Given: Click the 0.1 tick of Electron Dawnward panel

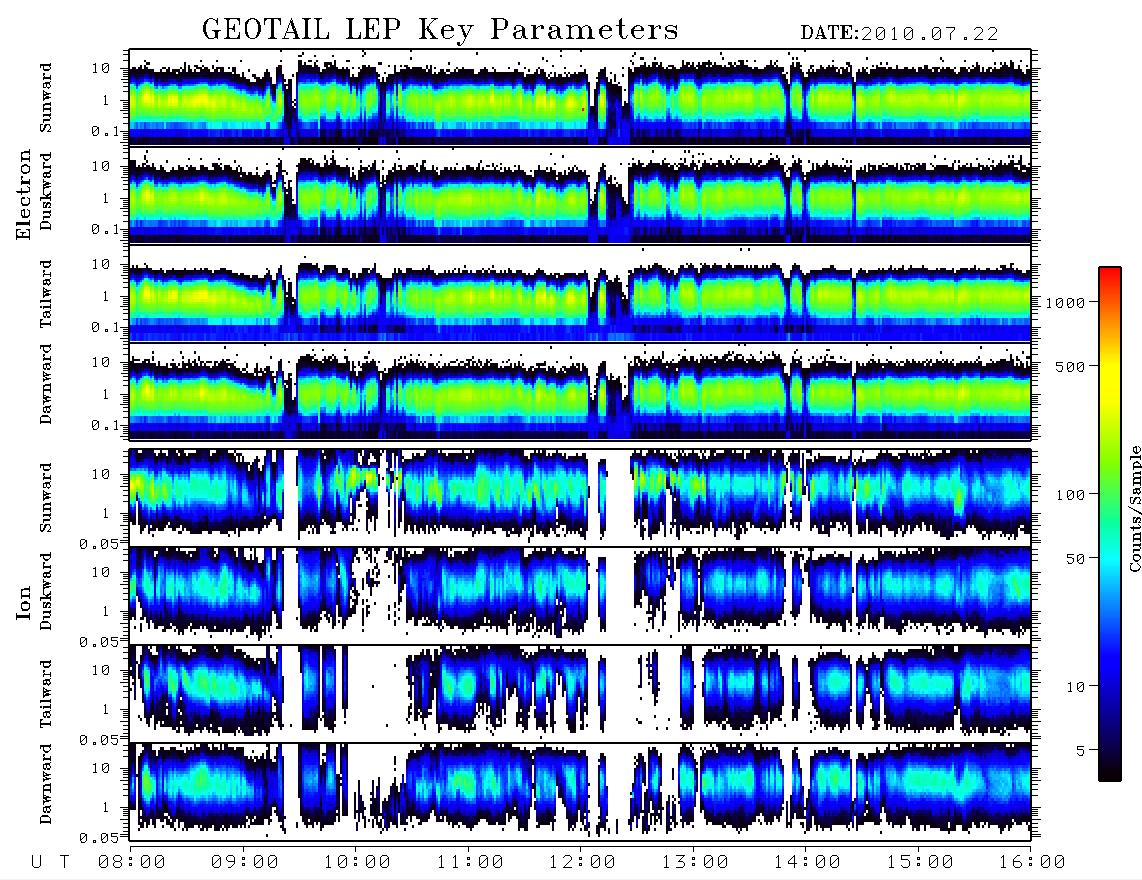Looking at the screenshot, I should click(x=106, y=425).
